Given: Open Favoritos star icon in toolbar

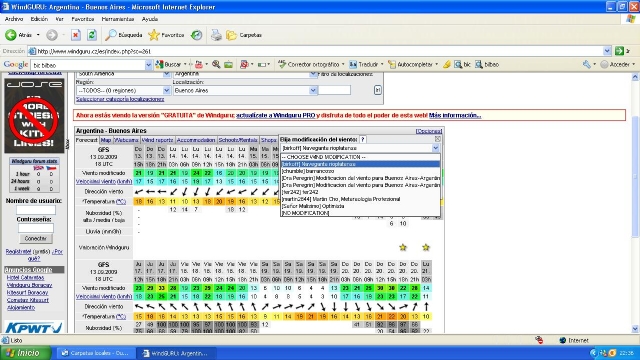Looking at the screenshot, I should pos(154,35).
